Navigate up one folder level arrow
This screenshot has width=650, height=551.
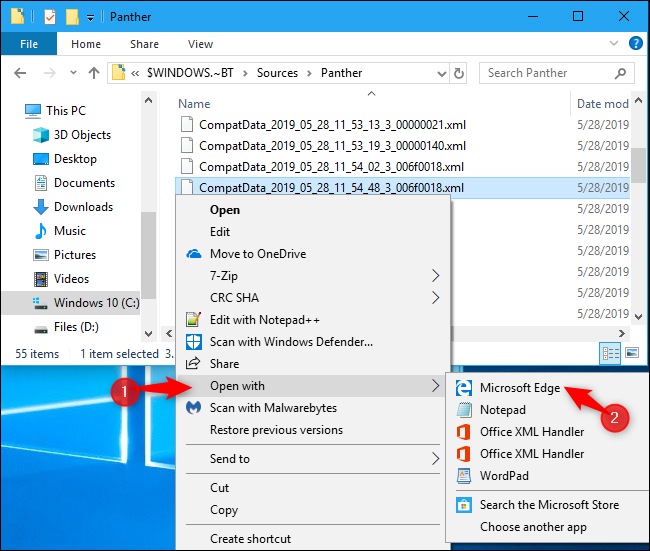point(94,73)
